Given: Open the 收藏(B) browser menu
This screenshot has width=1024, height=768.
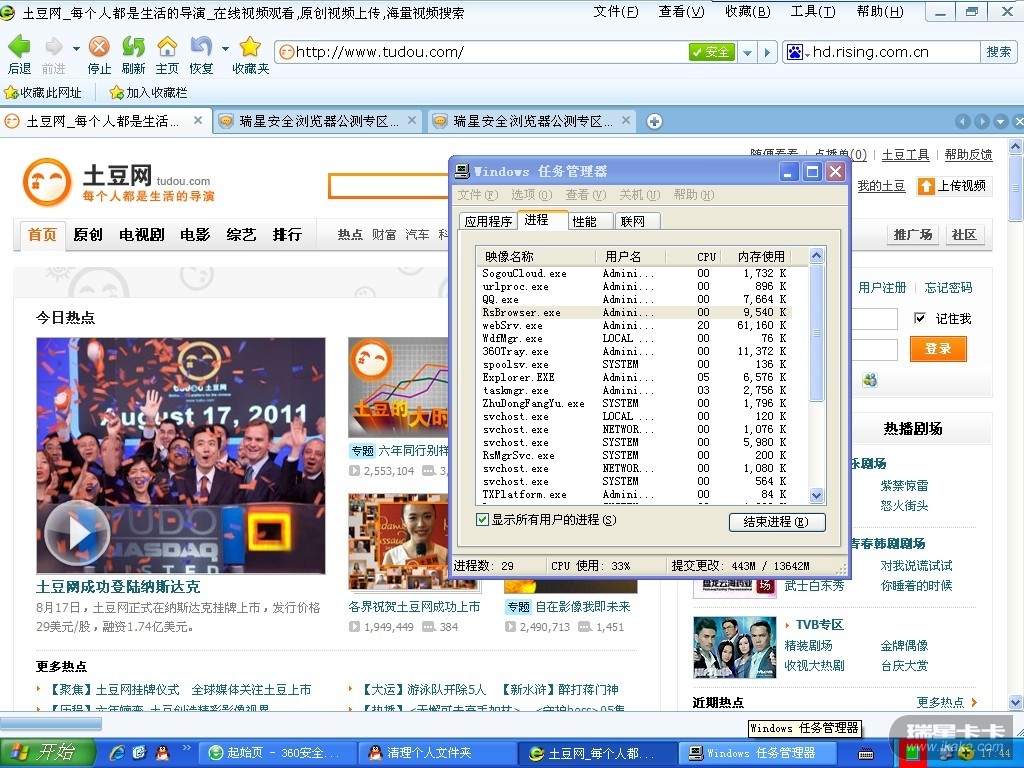Looking at the screenshot, I should click(x=748, y=11).
